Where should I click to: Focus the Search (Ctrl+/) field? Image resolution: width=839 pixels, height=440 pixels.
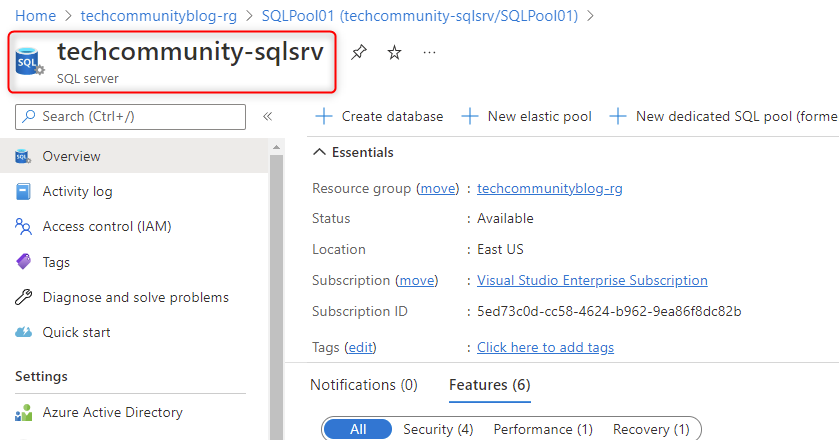pyautogui.click(x=131, y=117)
